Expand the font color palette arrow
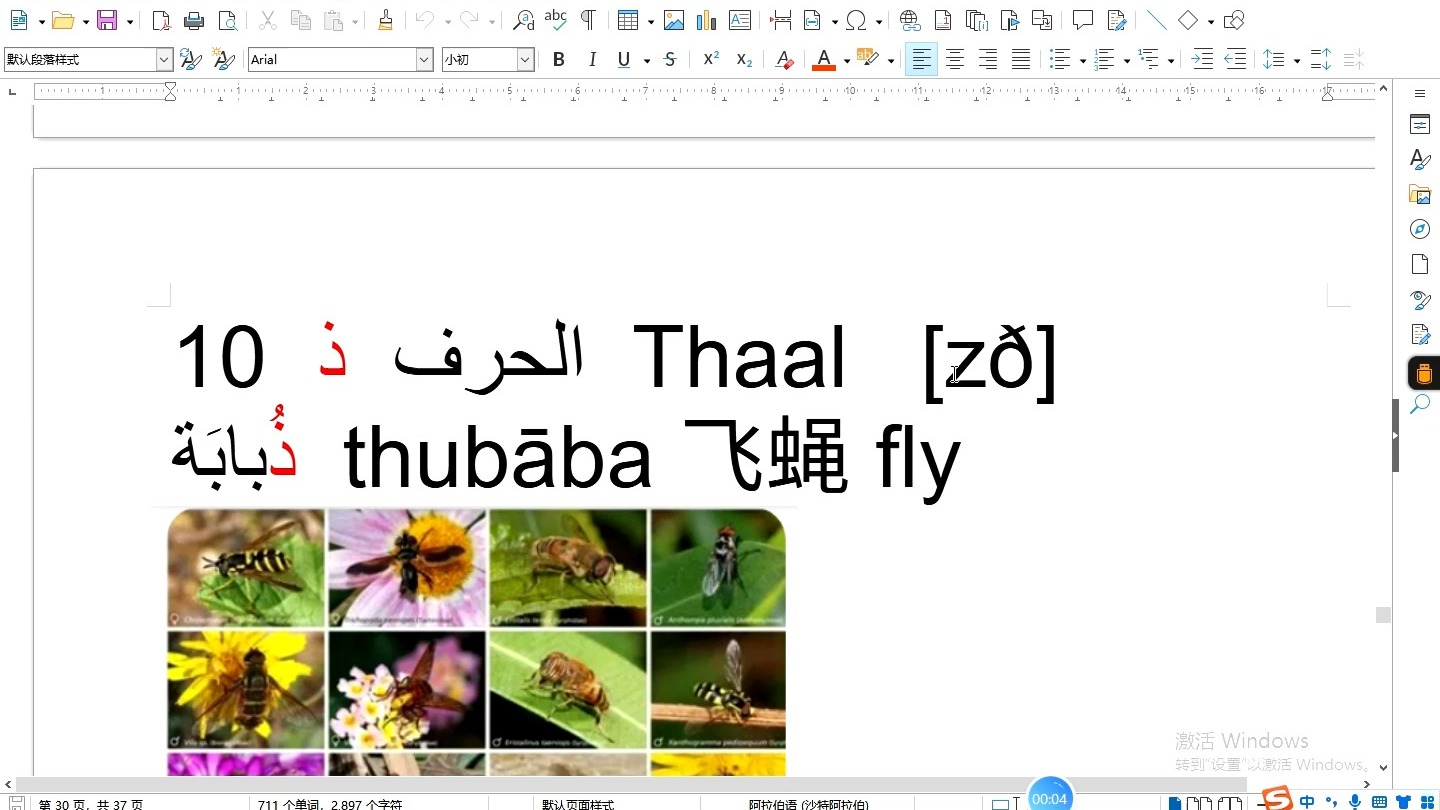This screenshot has height=810, width=1440. click(x=846, y=61)
